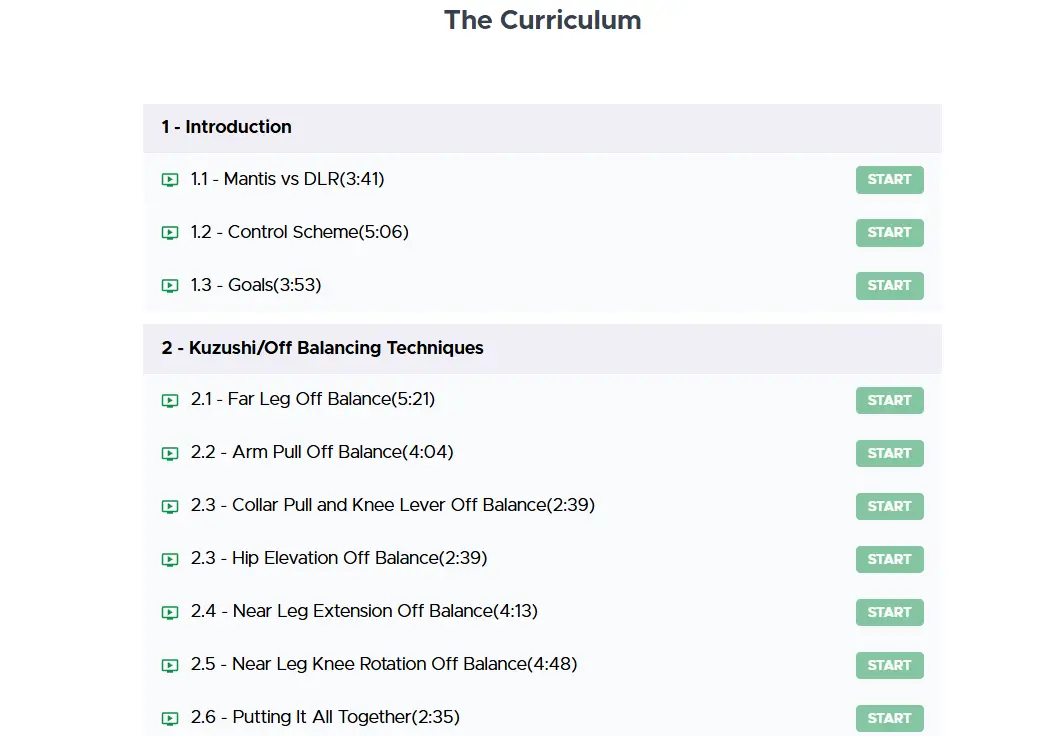
Task: Select the Near Leg Knee Rotation Off Balance title
Action: [x=384, y=664]
